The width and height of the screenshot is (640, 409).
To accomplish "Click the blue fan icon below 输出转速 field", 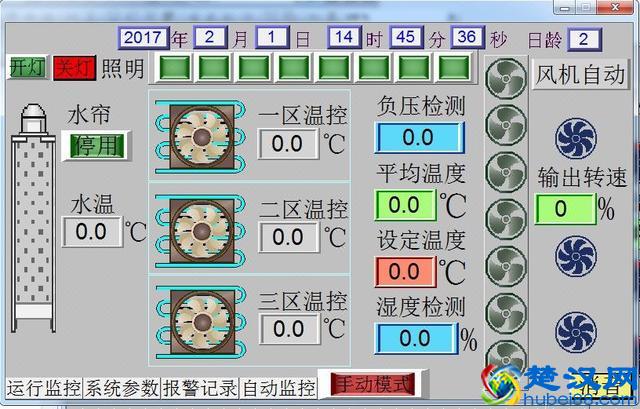I will [x=576, y=256].
